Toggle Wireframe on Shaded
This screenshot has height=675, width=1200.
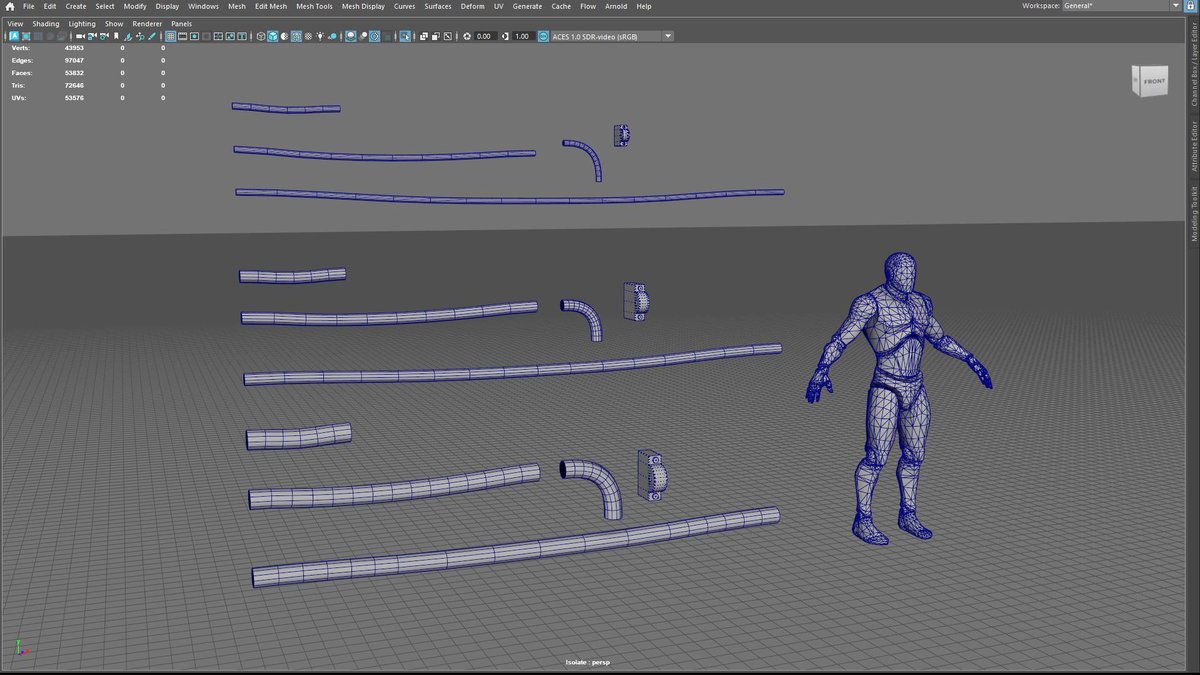click(x=296, y=36)
